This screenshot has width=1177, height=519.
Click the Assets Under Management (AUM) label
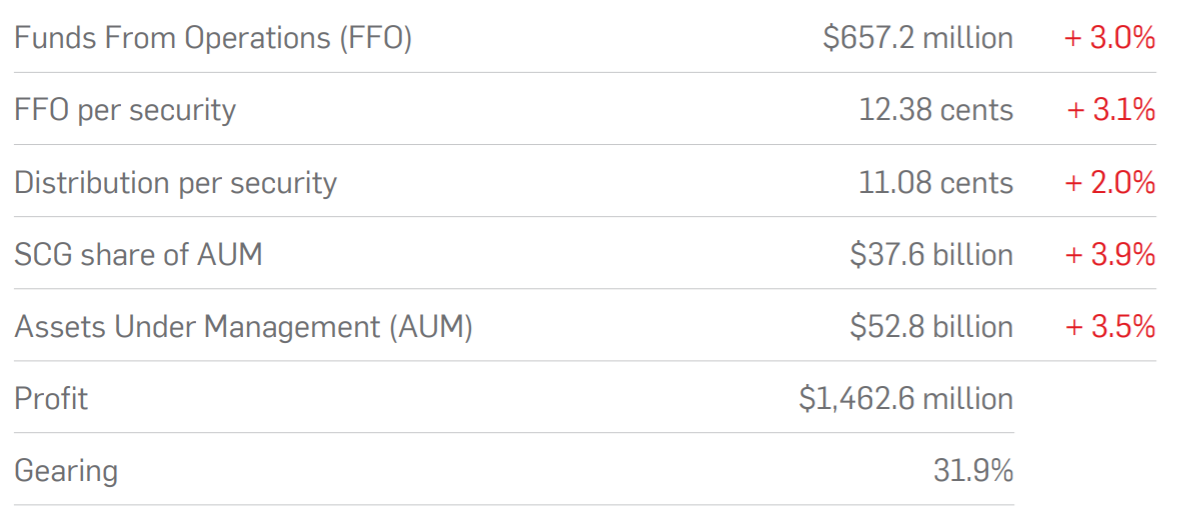[x=244, y=327]
